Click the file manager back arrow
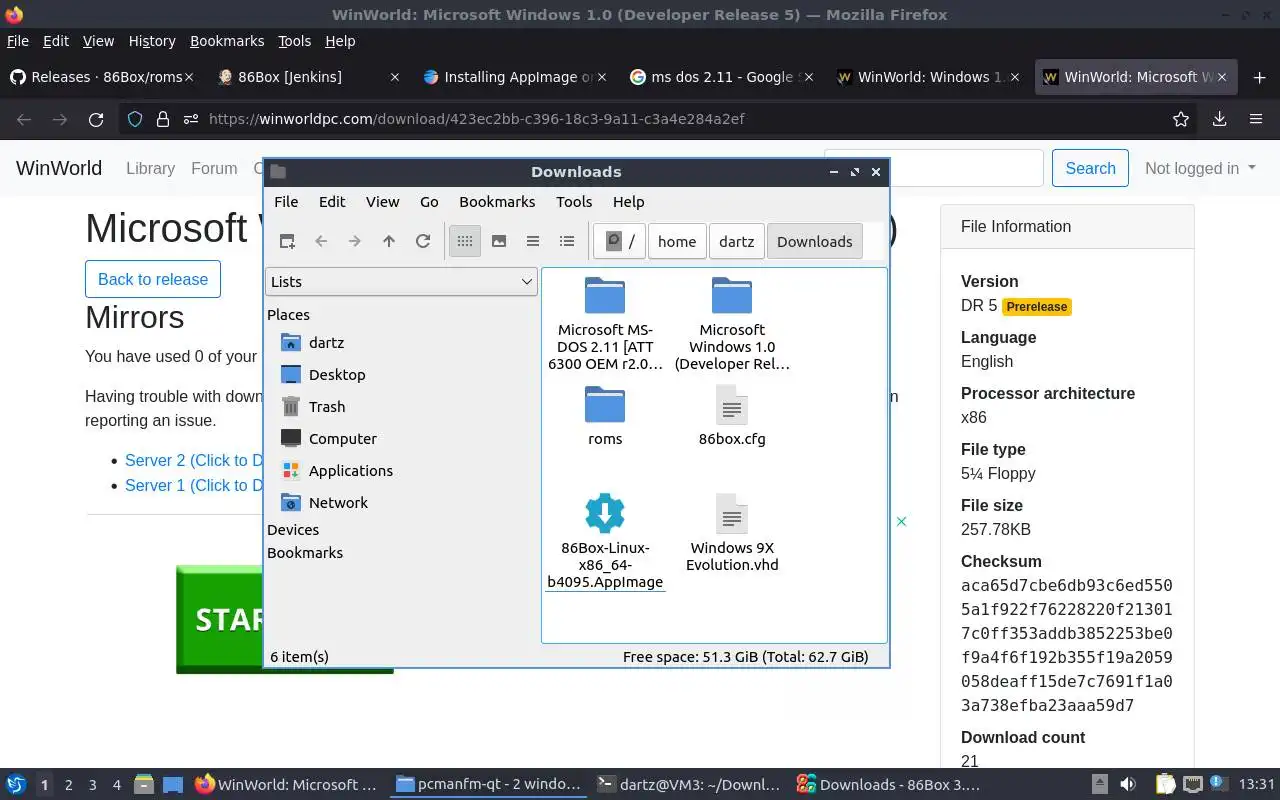 coord(321,241)
